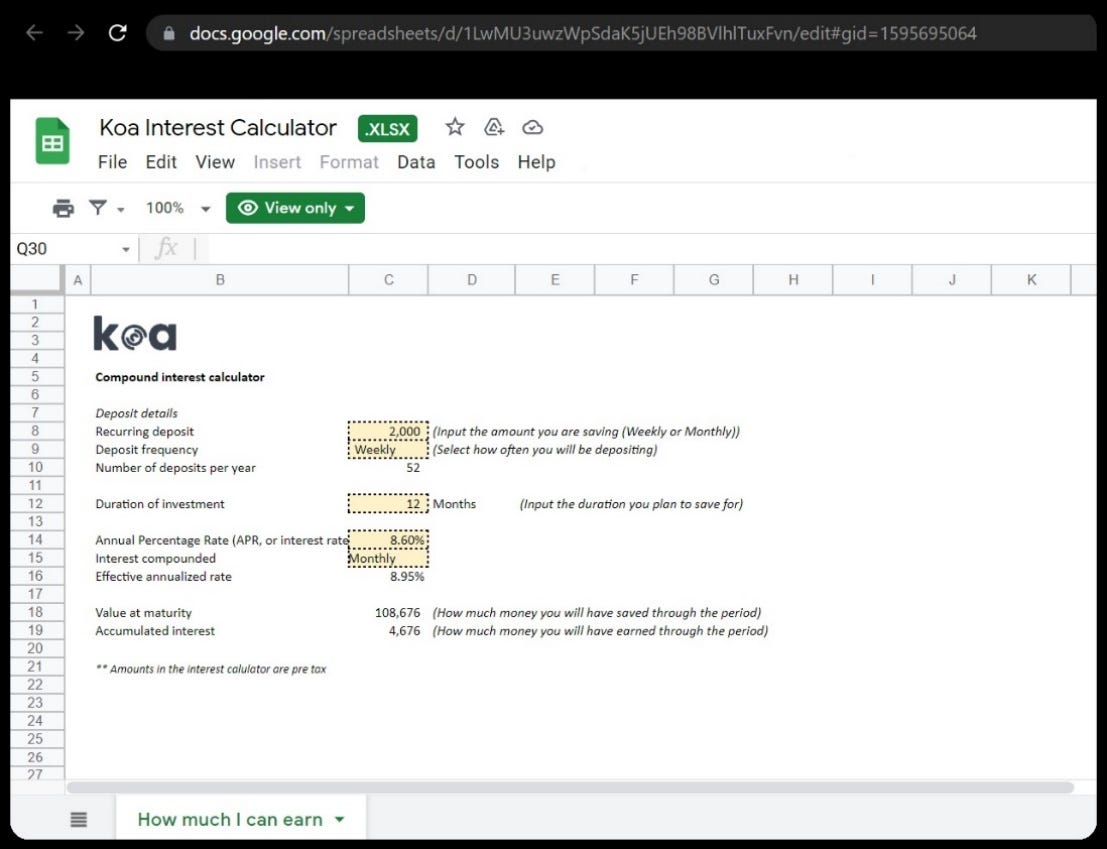Image resolution: width=1107 pixels, height=849 pixels.
Task: Open the View menu
Action: pos(215,162)
